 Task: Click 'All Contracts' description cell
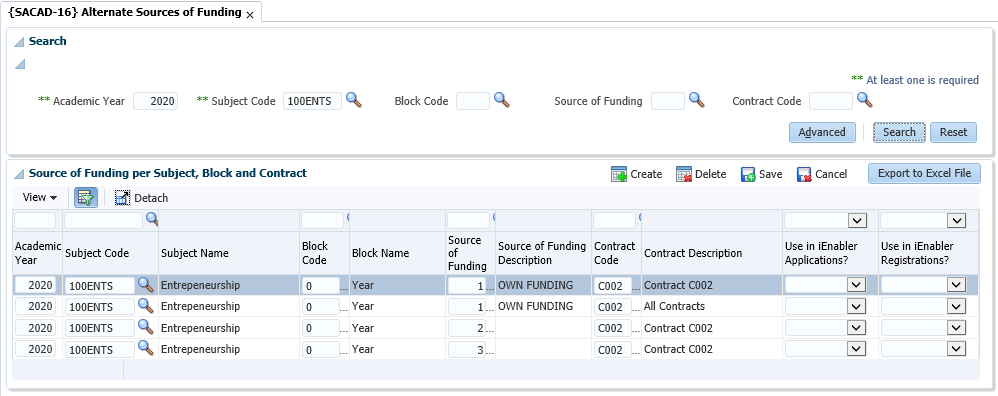point(675,306)
